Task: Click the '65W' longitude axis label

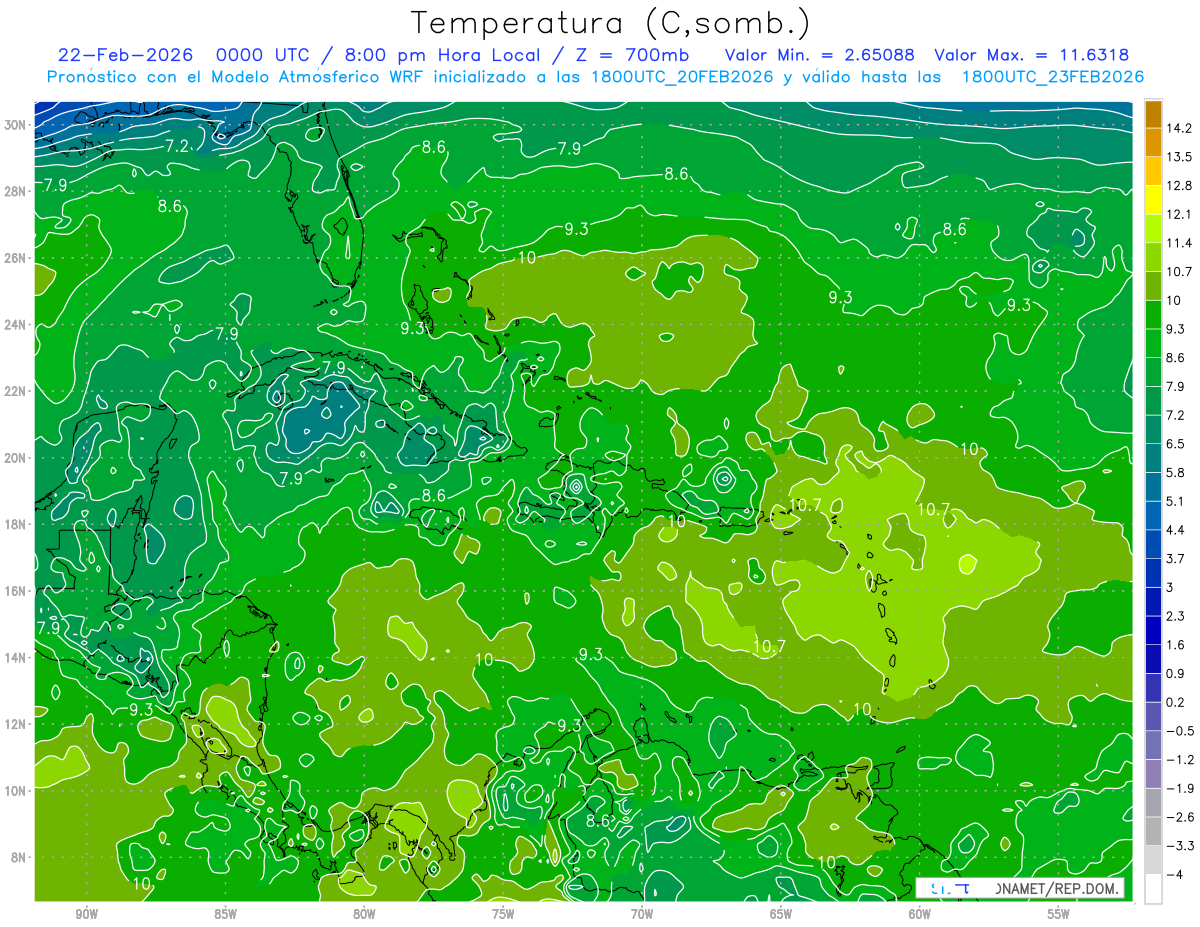Action: click(781, 914)
